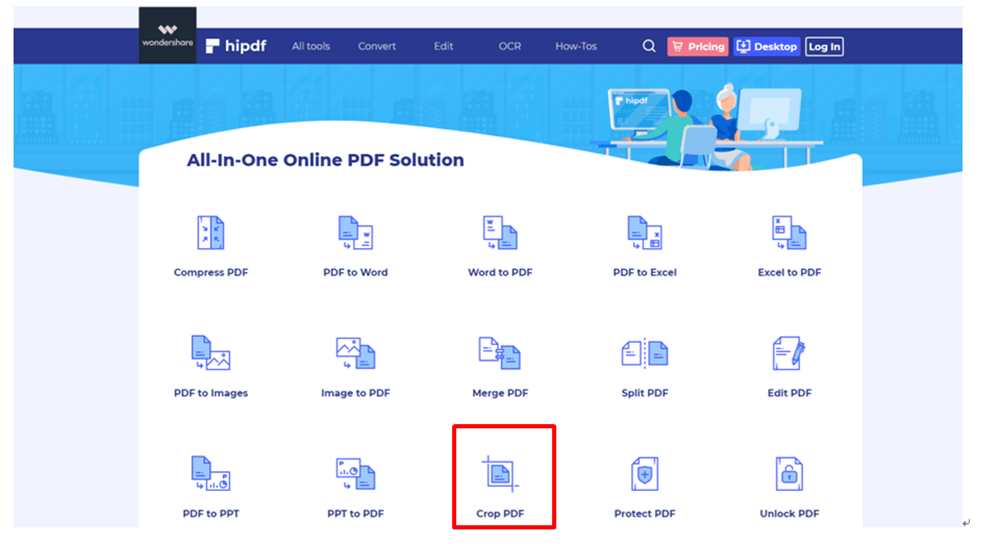
Task: Open the PDF to Excel icon
Action: tap(644, 233)
